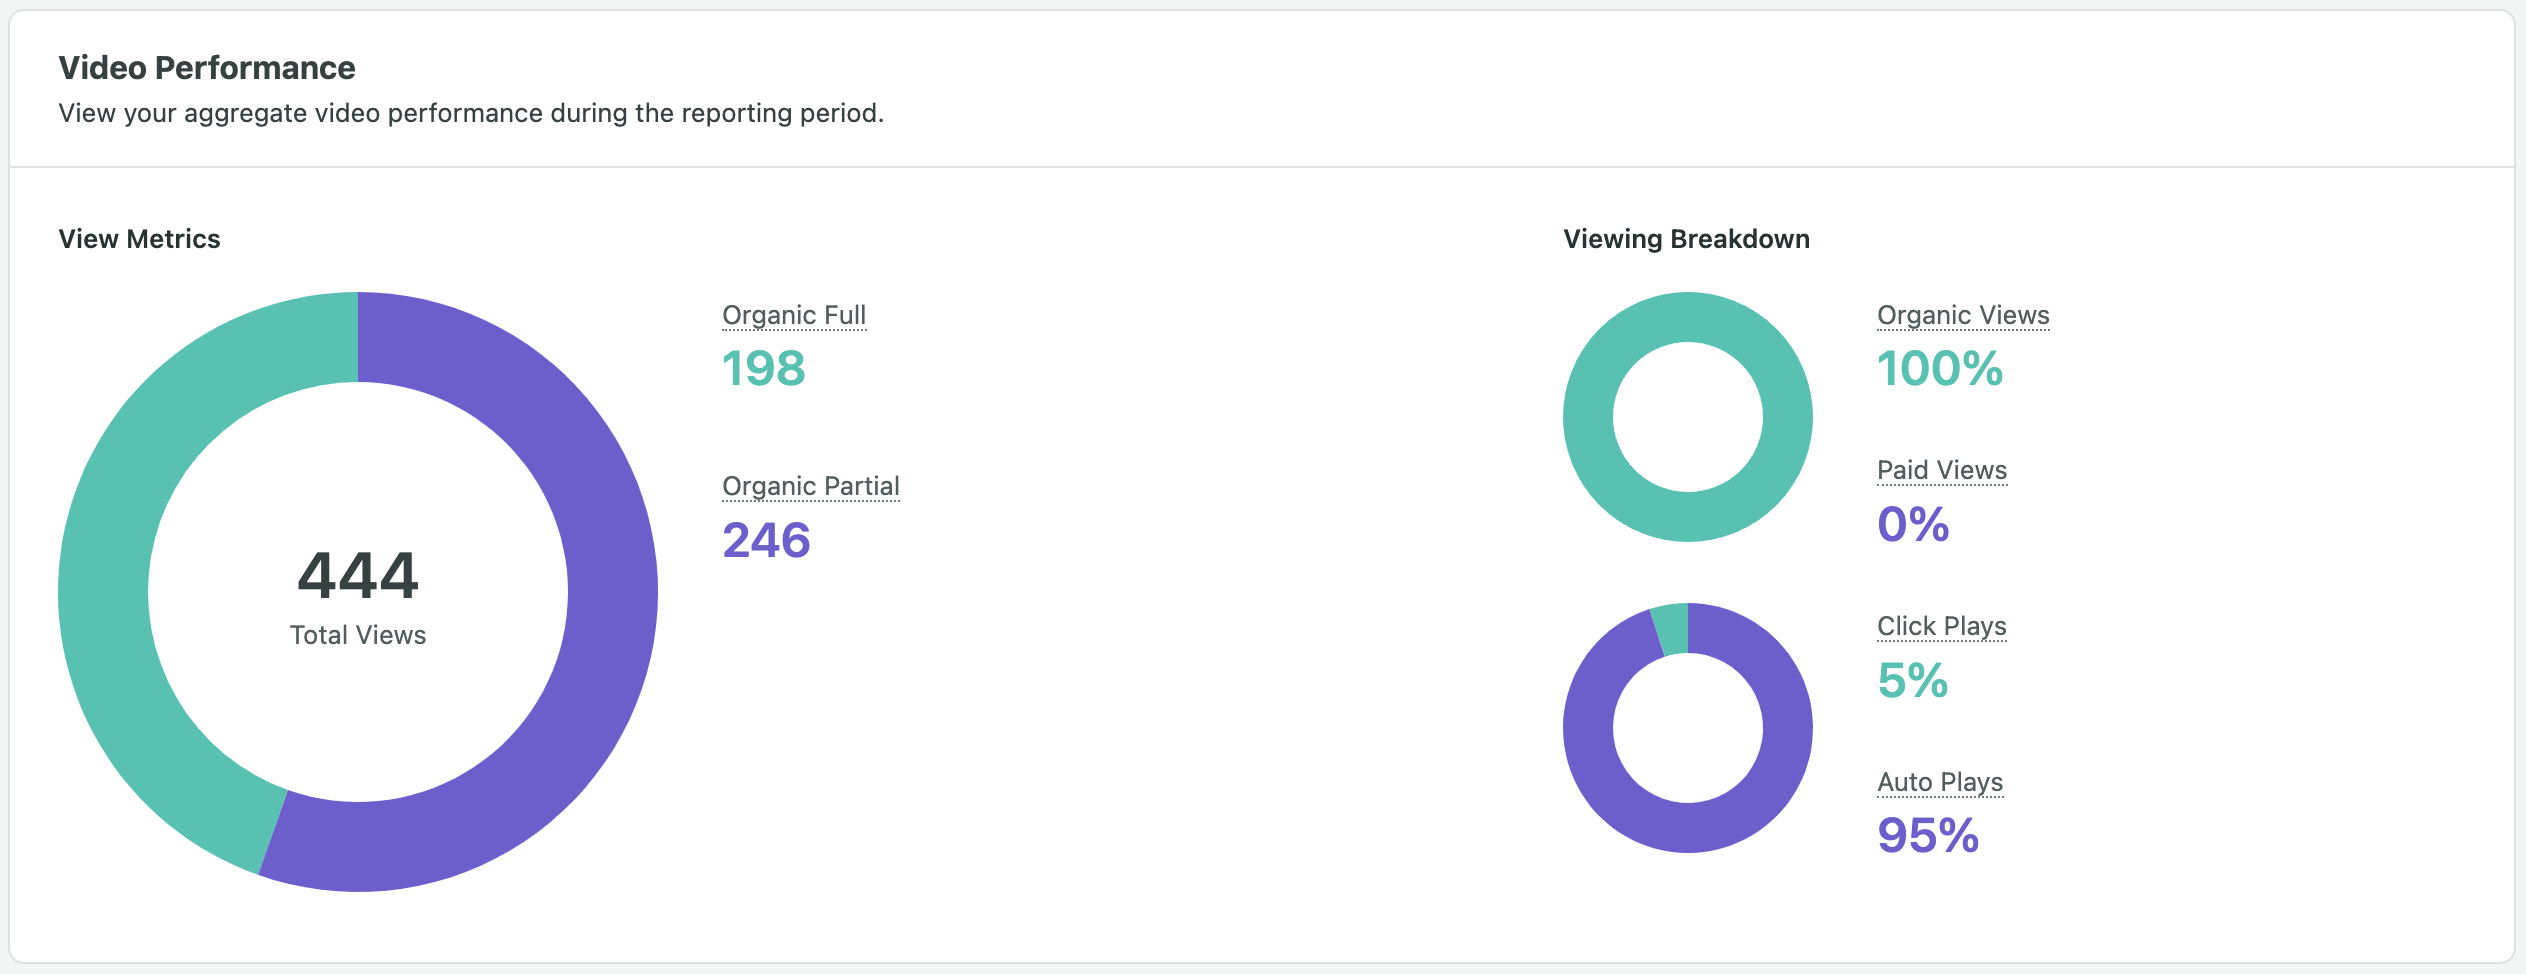This screenshot has height=974, width=2526.
Task: Select the 246 Organic Partial value
Action: click(x=766, y=540)
